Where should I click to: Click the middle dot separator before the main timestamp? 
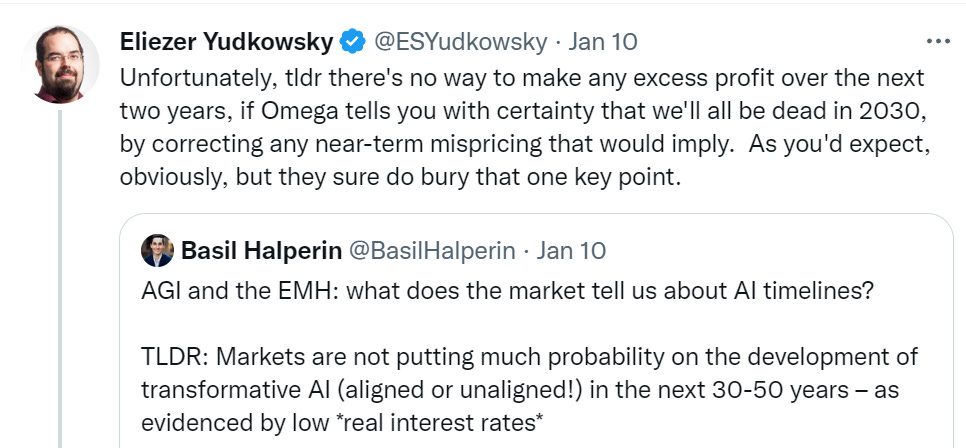[x=558, y=42]
